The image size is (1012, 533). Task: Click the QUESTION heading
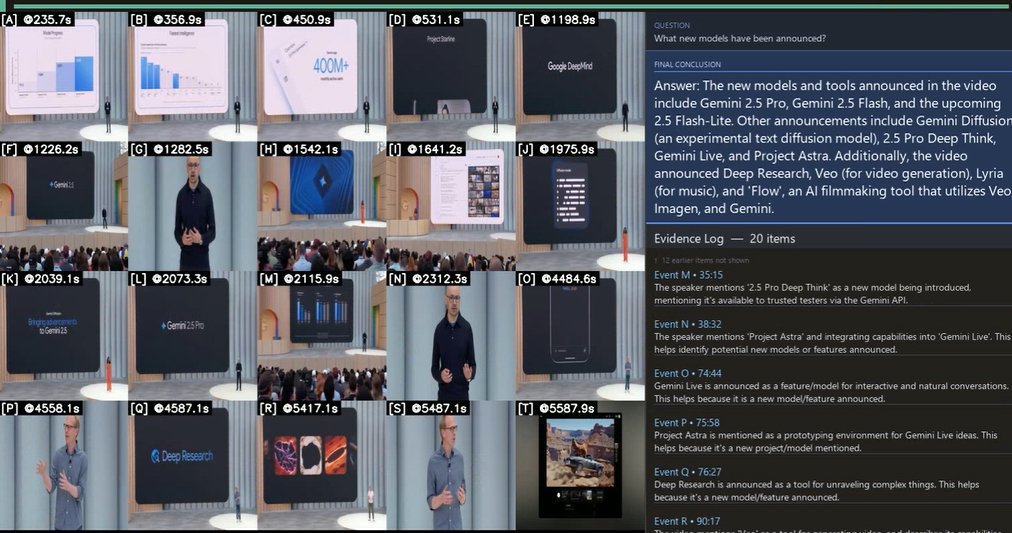pyautogui.click(x=672, y=25)
